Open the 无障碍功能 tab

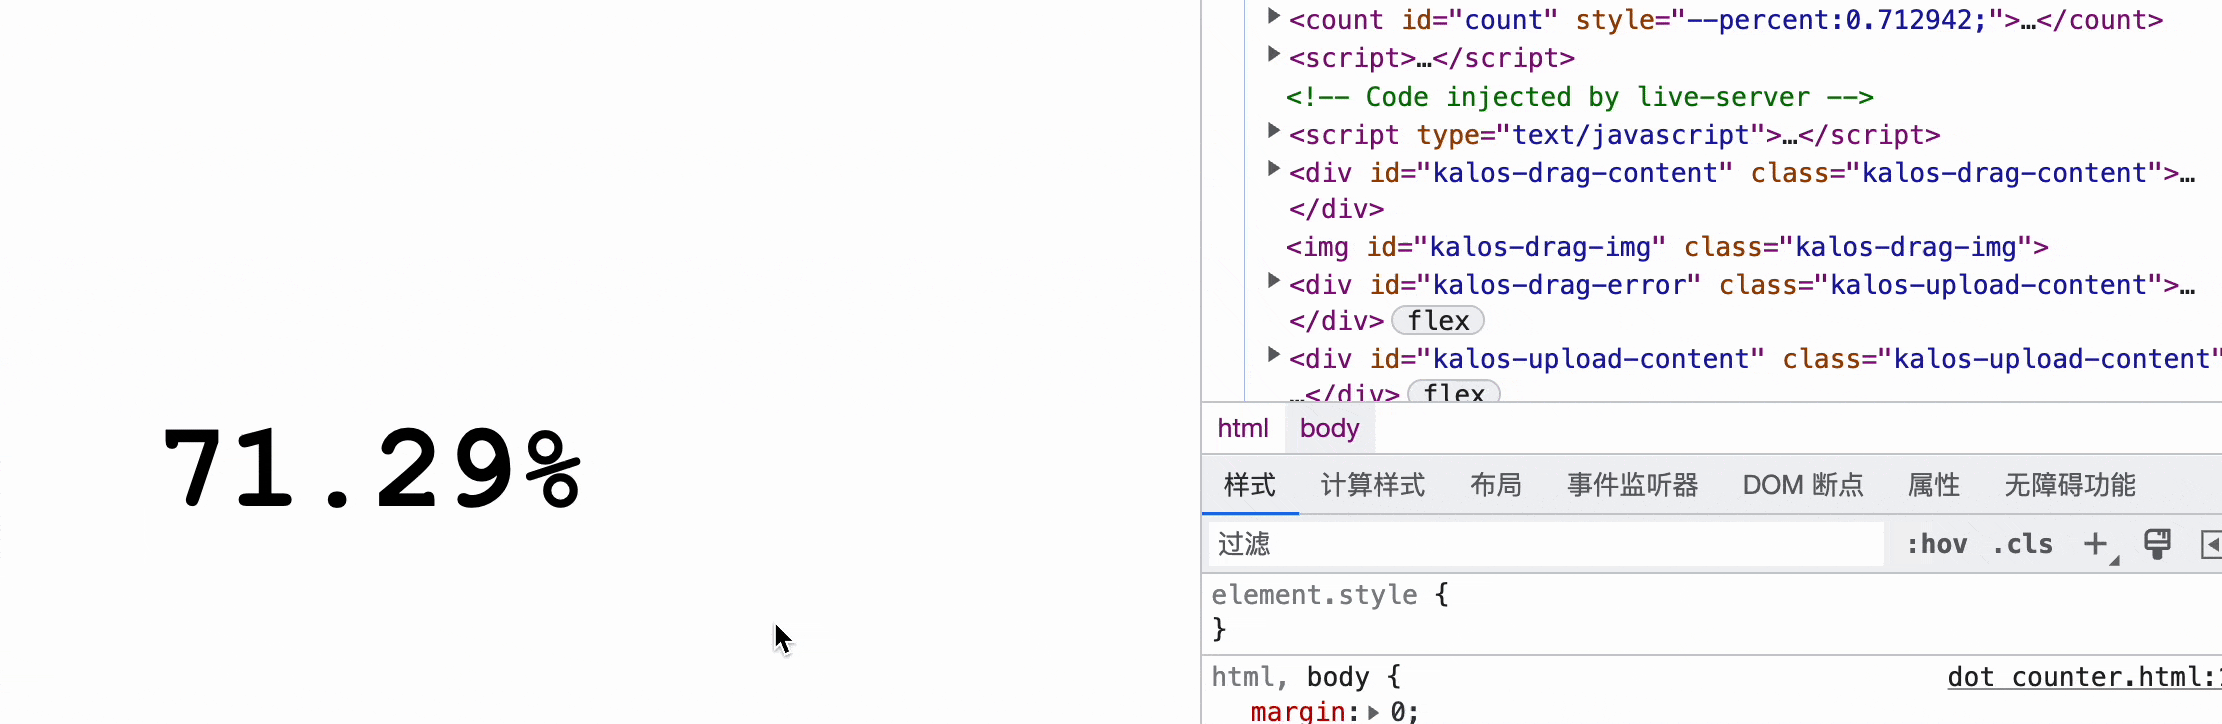pos(2070,486)
